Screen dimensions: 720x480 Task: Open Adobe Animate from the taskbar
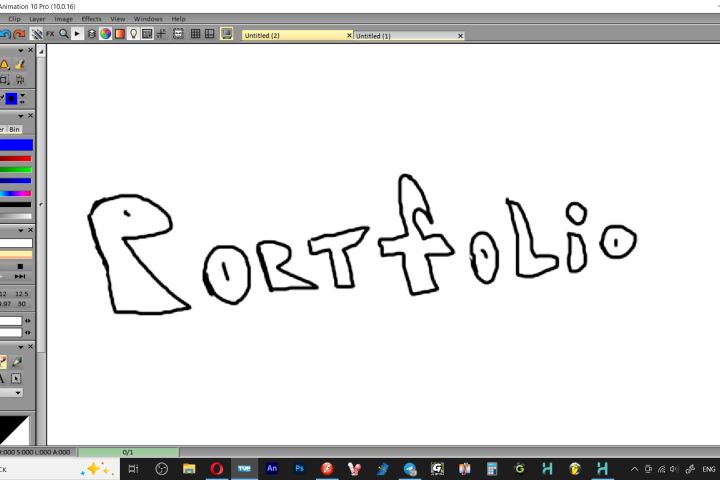pyautogui.click(x=272, y=469)
